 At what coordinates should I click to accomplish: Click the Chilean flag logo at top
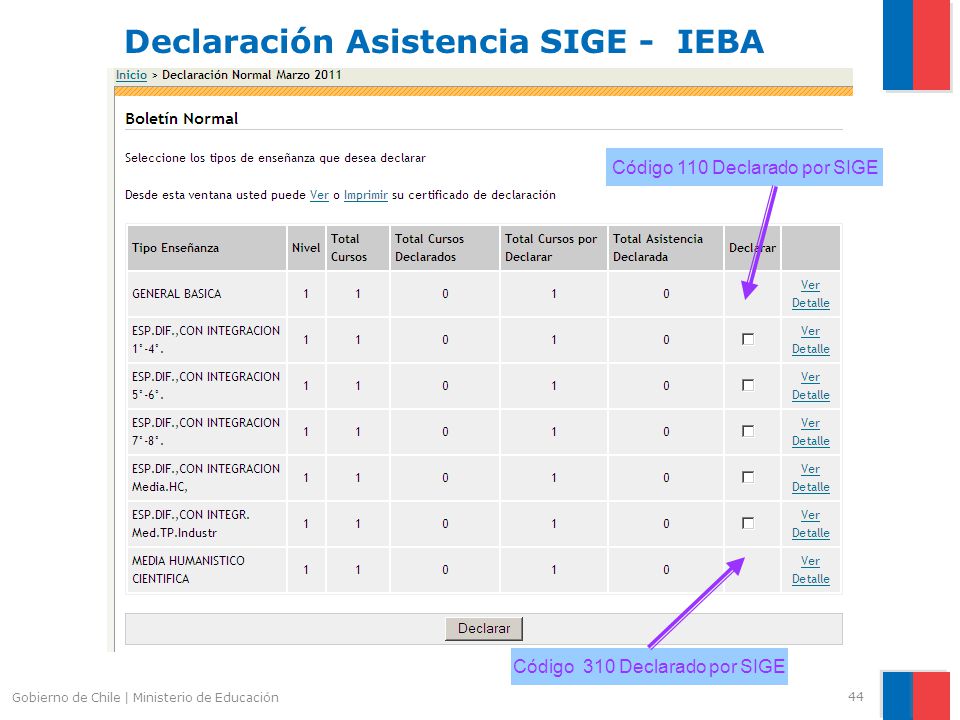tap(917, 45)
